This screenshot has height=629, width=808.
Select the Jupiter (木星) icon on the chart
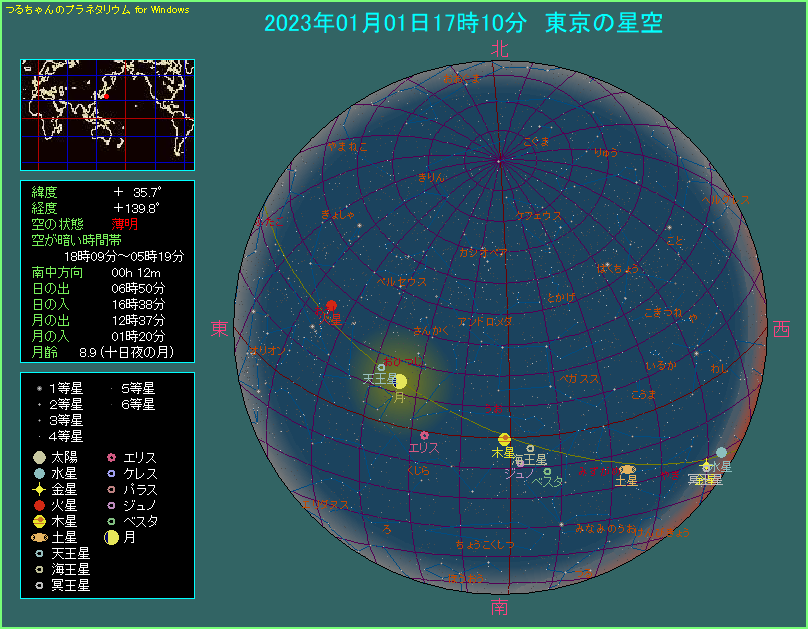pyautogui.click(x=505, y=439)
